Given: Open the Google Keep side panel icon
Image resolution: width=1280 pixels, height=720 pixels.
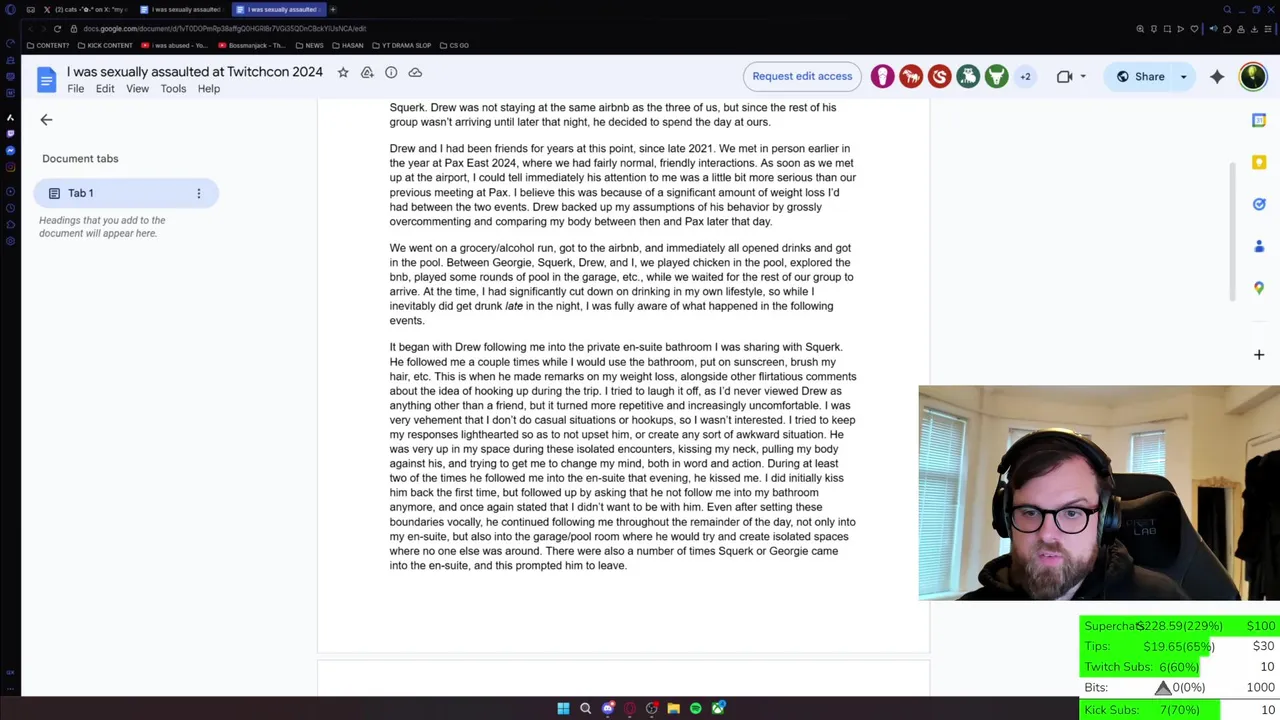Looking at the screenshot, I should click(x=1259, y=162).
